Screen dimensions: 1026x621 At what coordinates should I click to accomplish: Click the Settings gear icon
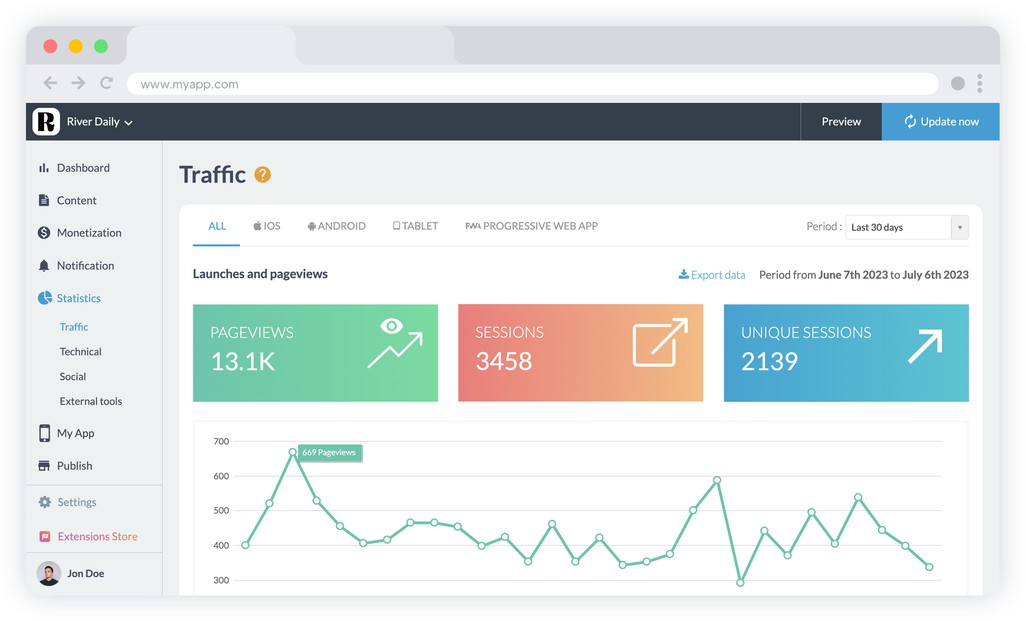(x=44, y=502)
